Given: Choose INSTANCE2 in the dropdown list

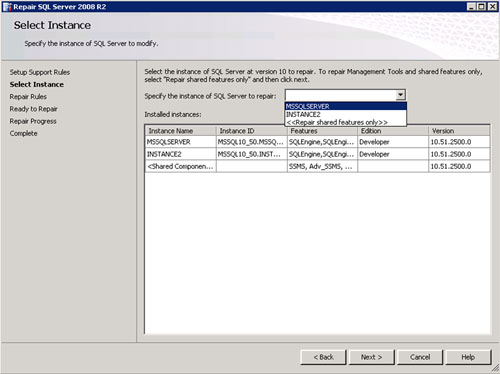Looking at the screenshot, I should [x=346, y=114].
